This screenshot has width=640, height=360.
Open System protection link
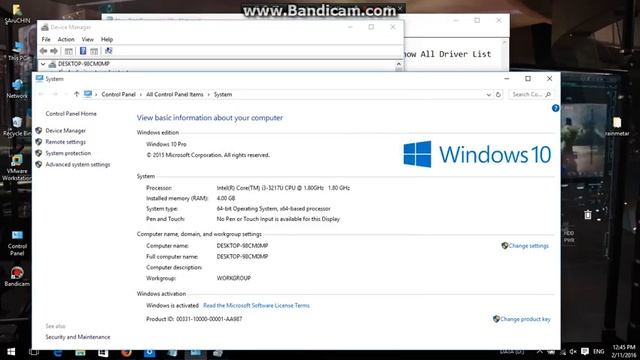click(68, 153)
